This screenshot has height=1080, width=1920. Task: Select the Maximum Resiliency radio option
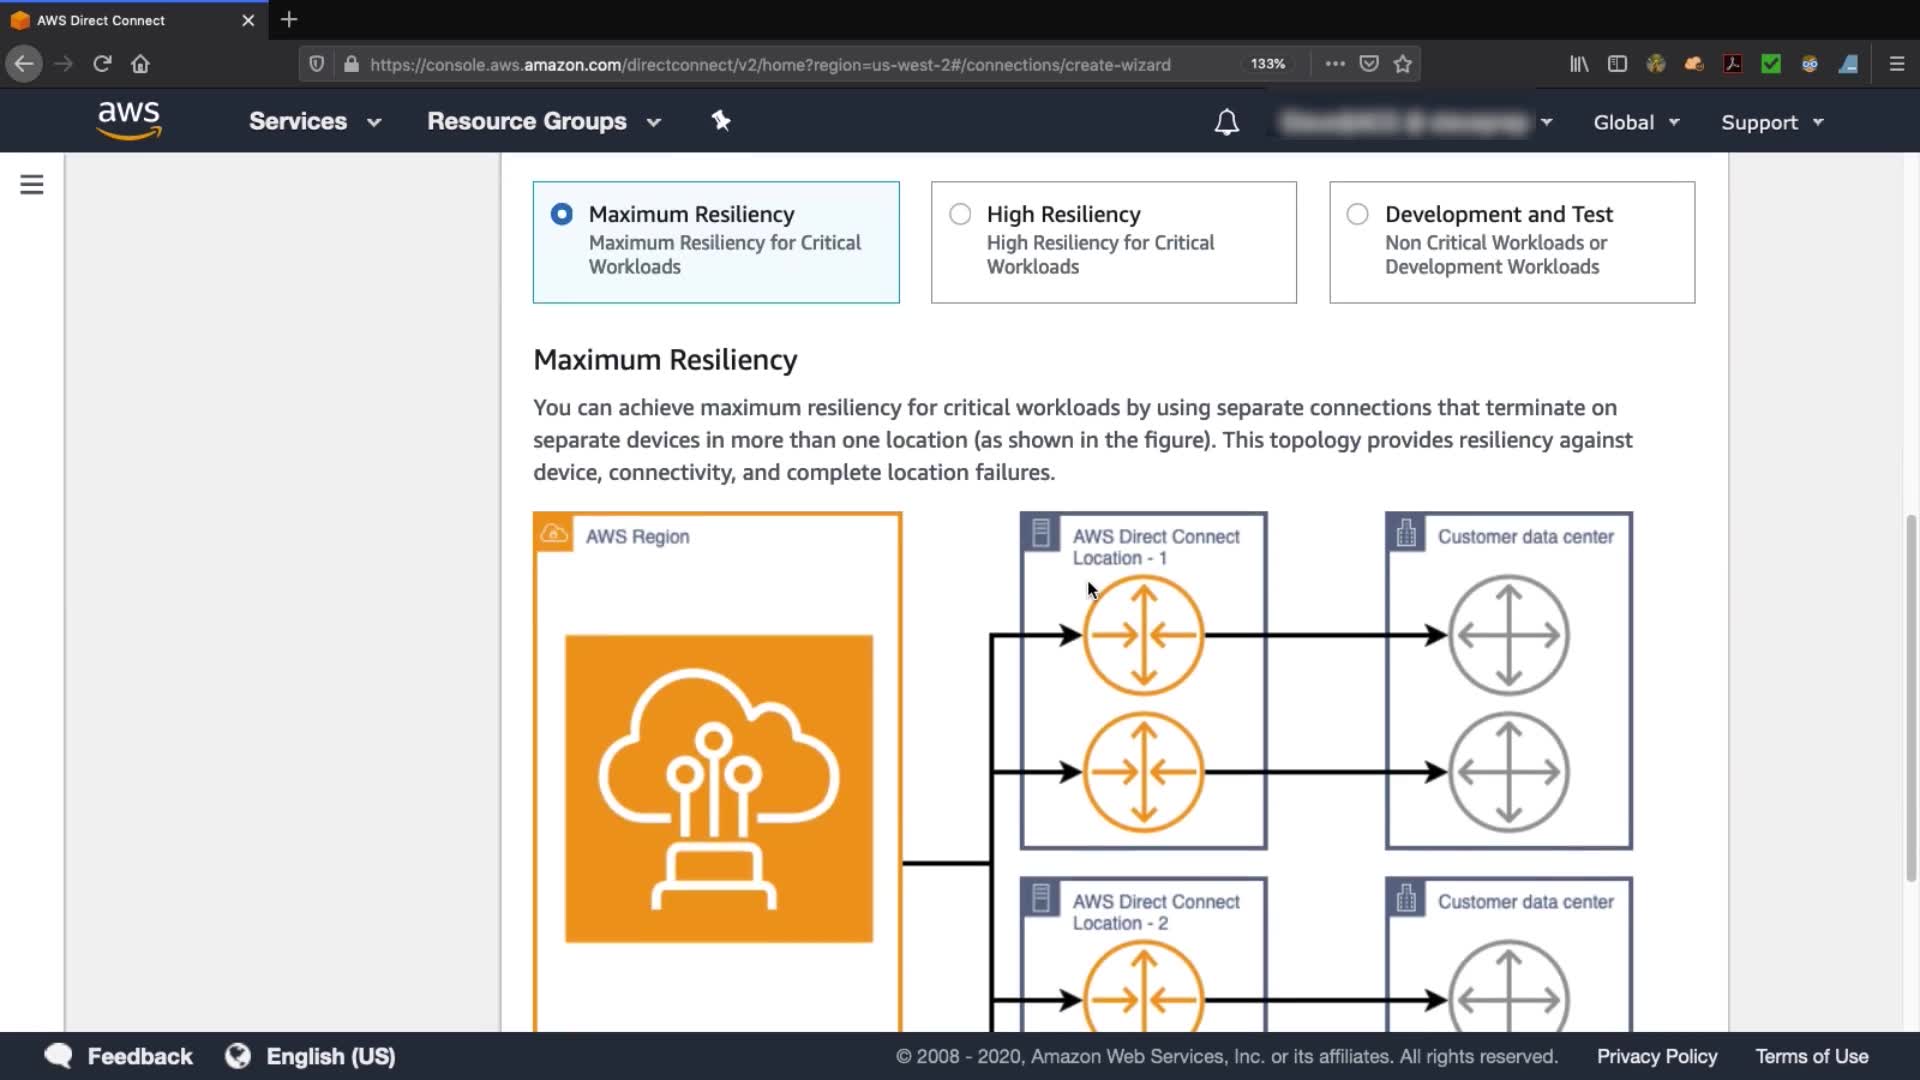pos(562,214)
